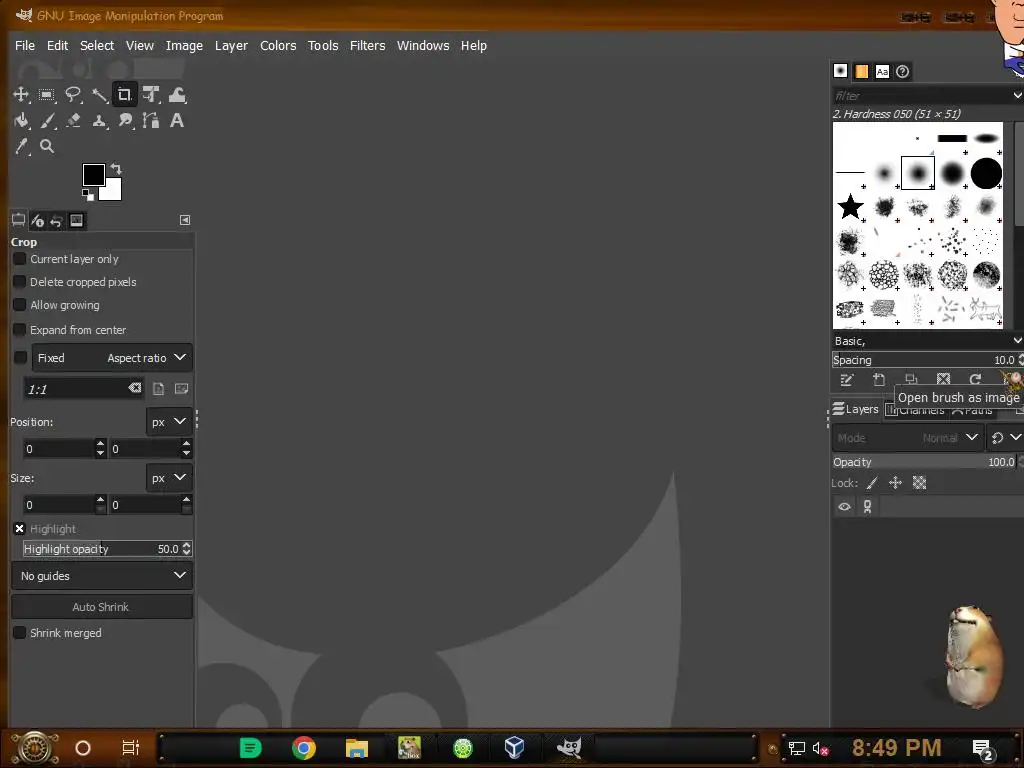The height and width of the screenshot is (768, 1024).
Task: Select the Move tool
Action: pos(21,95)
